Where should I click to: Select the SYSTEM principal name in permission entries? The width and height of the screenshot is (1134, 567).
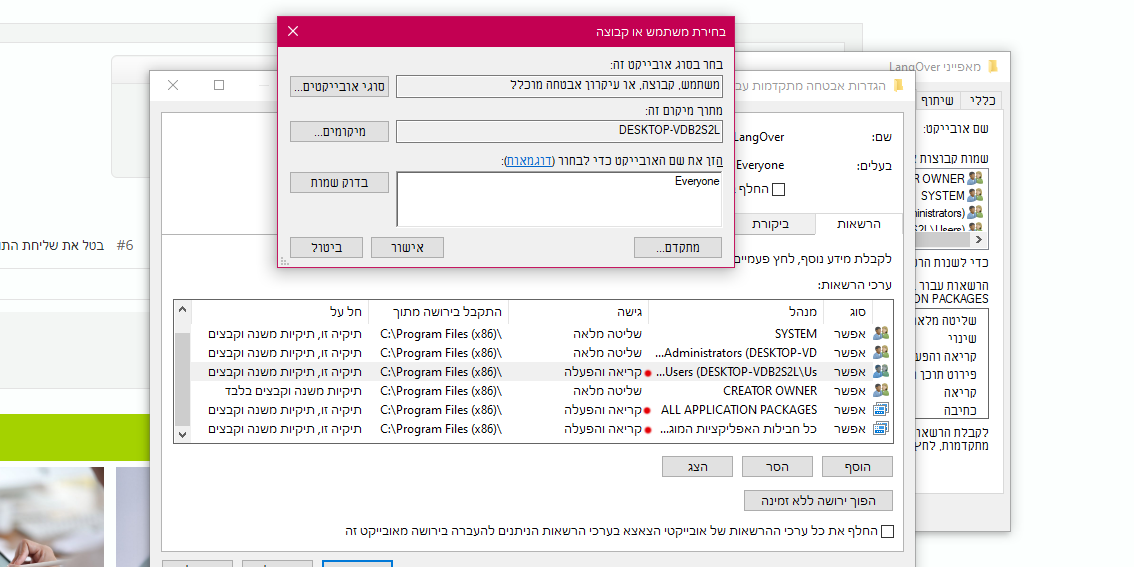coord(796,334)
